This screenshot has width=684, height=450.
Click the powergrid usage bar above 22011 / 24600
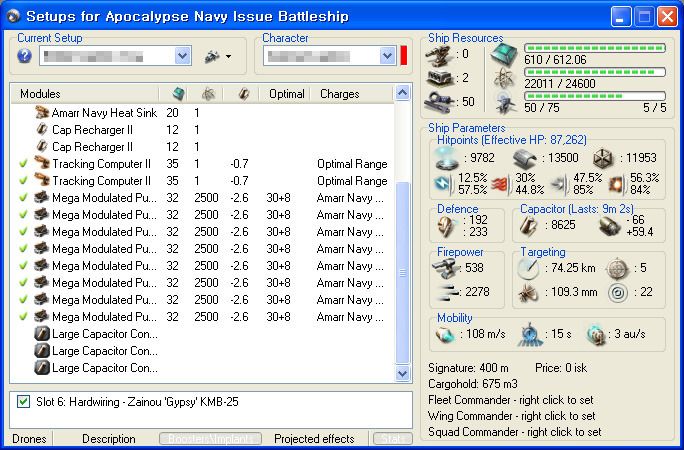pos(595,72)
